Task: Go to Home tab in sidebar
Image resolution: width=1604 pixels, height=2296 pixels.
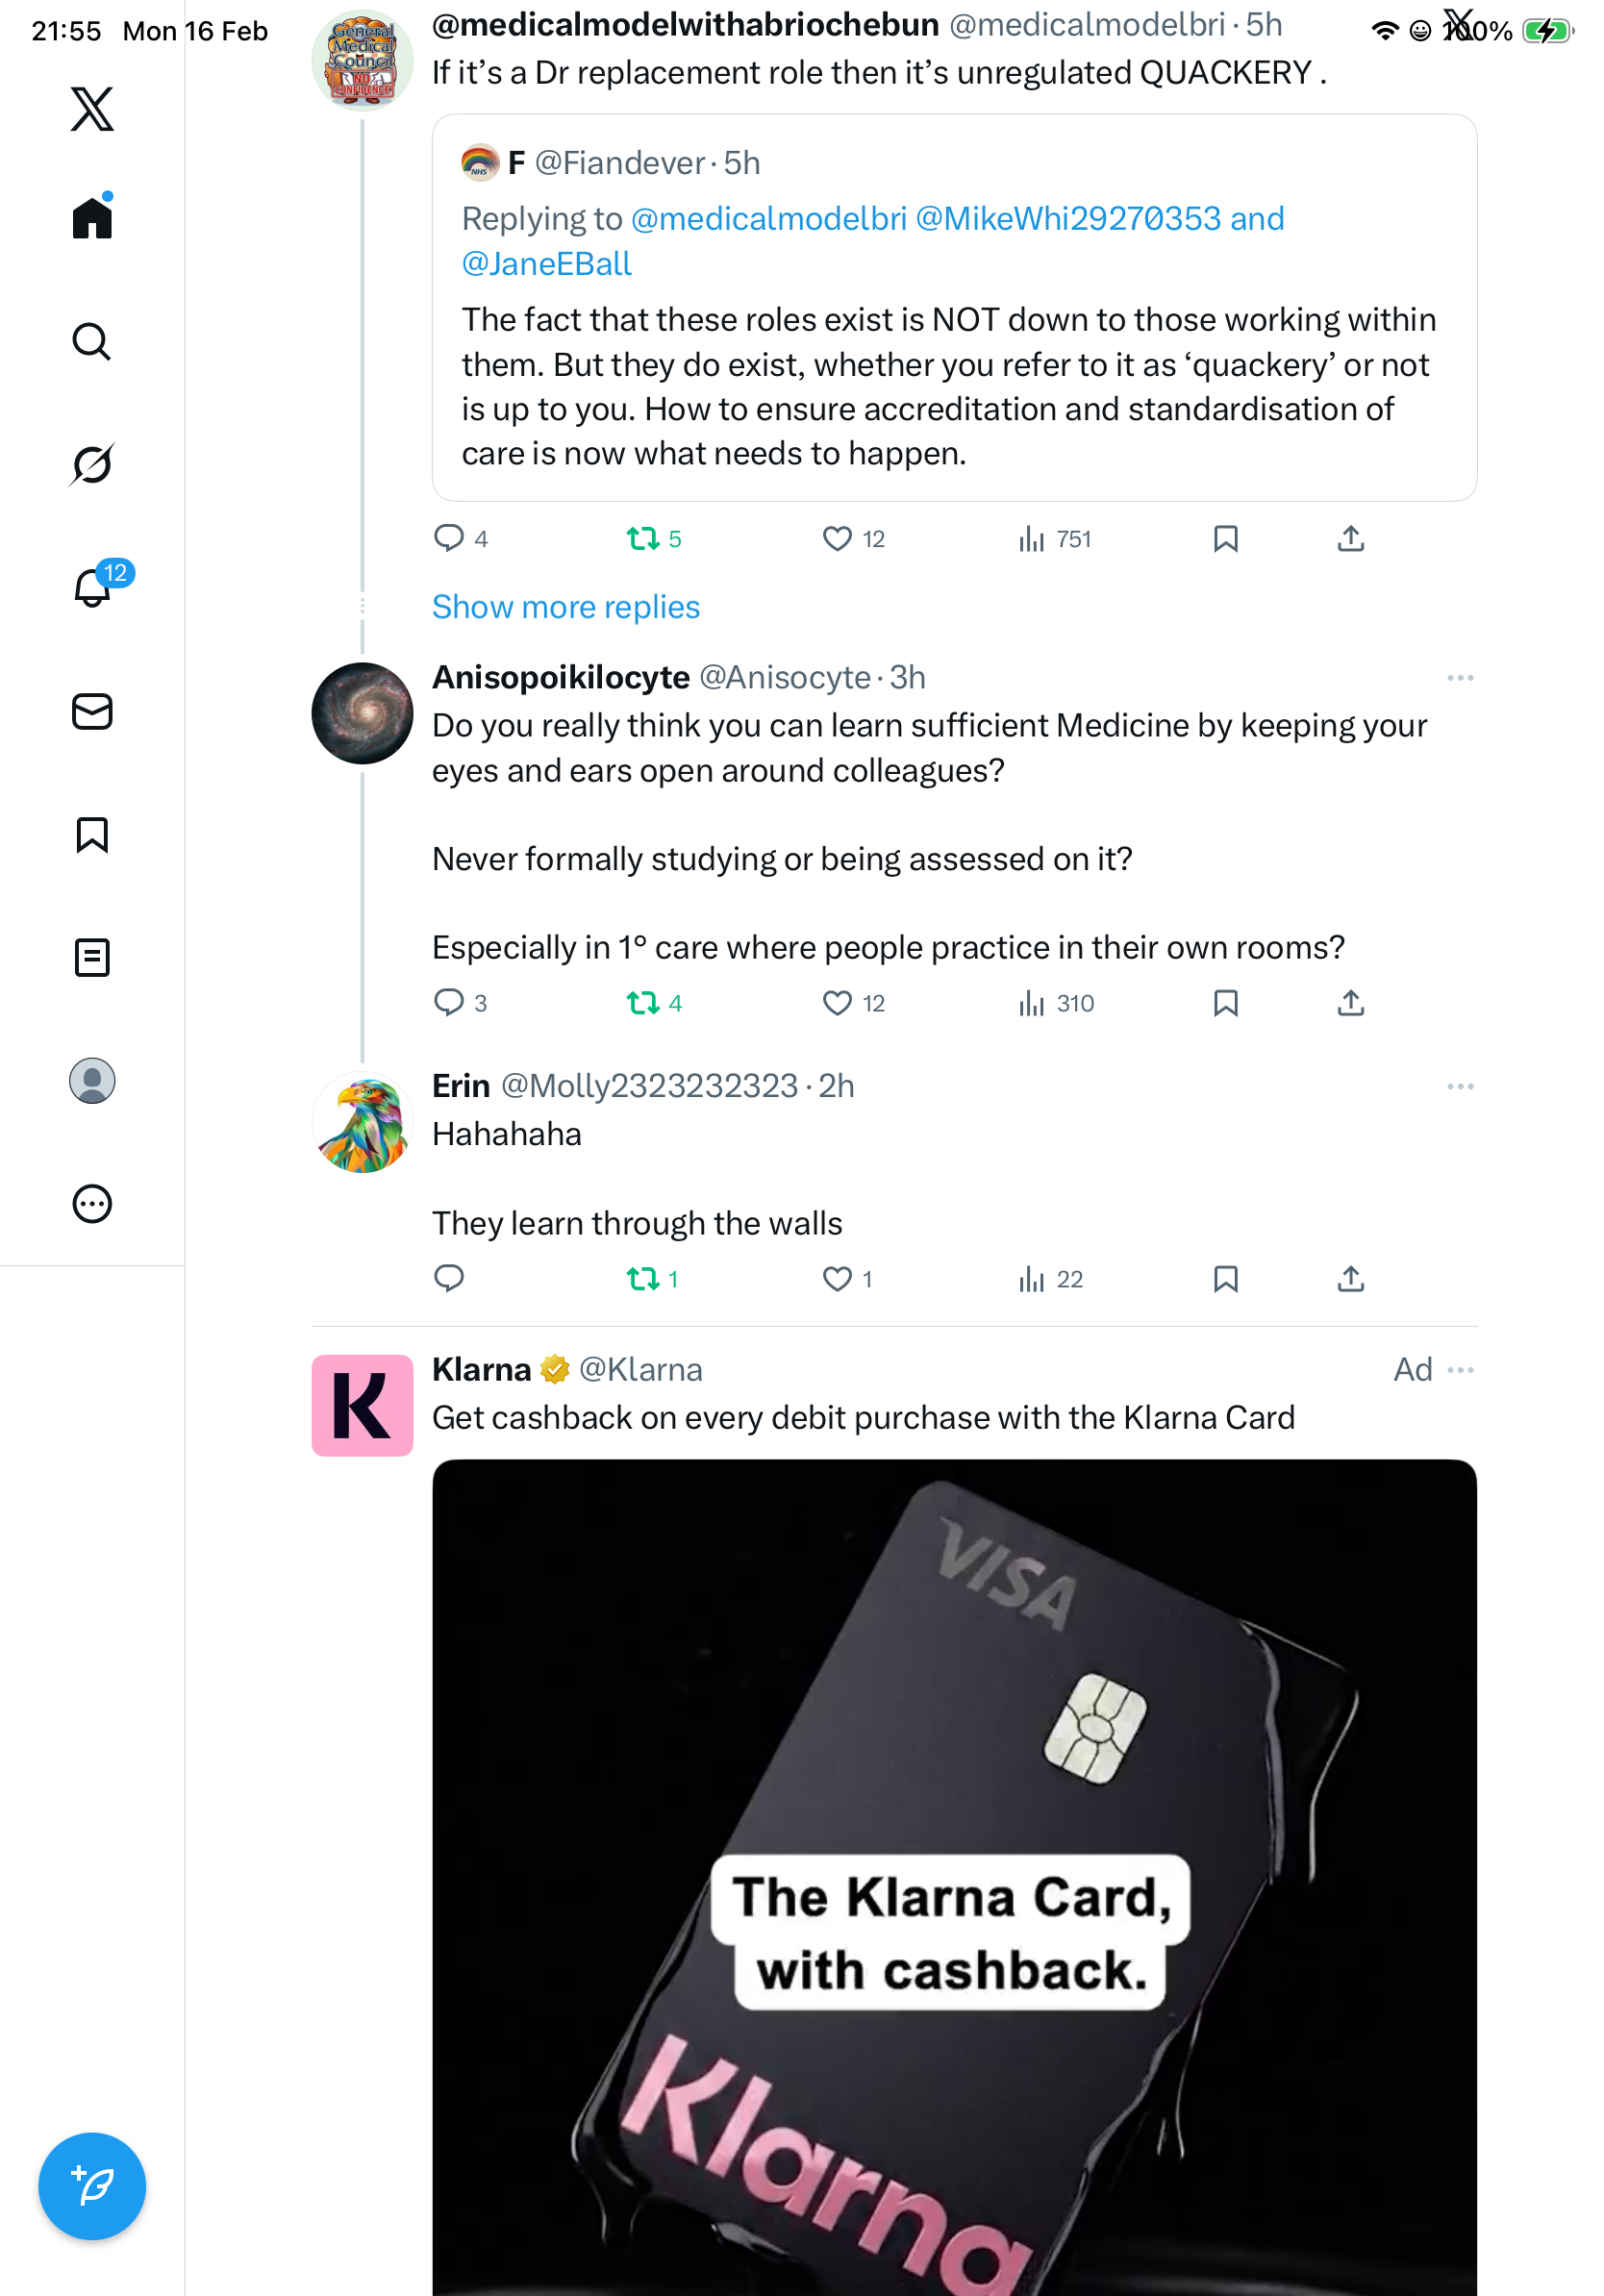Action: click(x=92, y=218)
